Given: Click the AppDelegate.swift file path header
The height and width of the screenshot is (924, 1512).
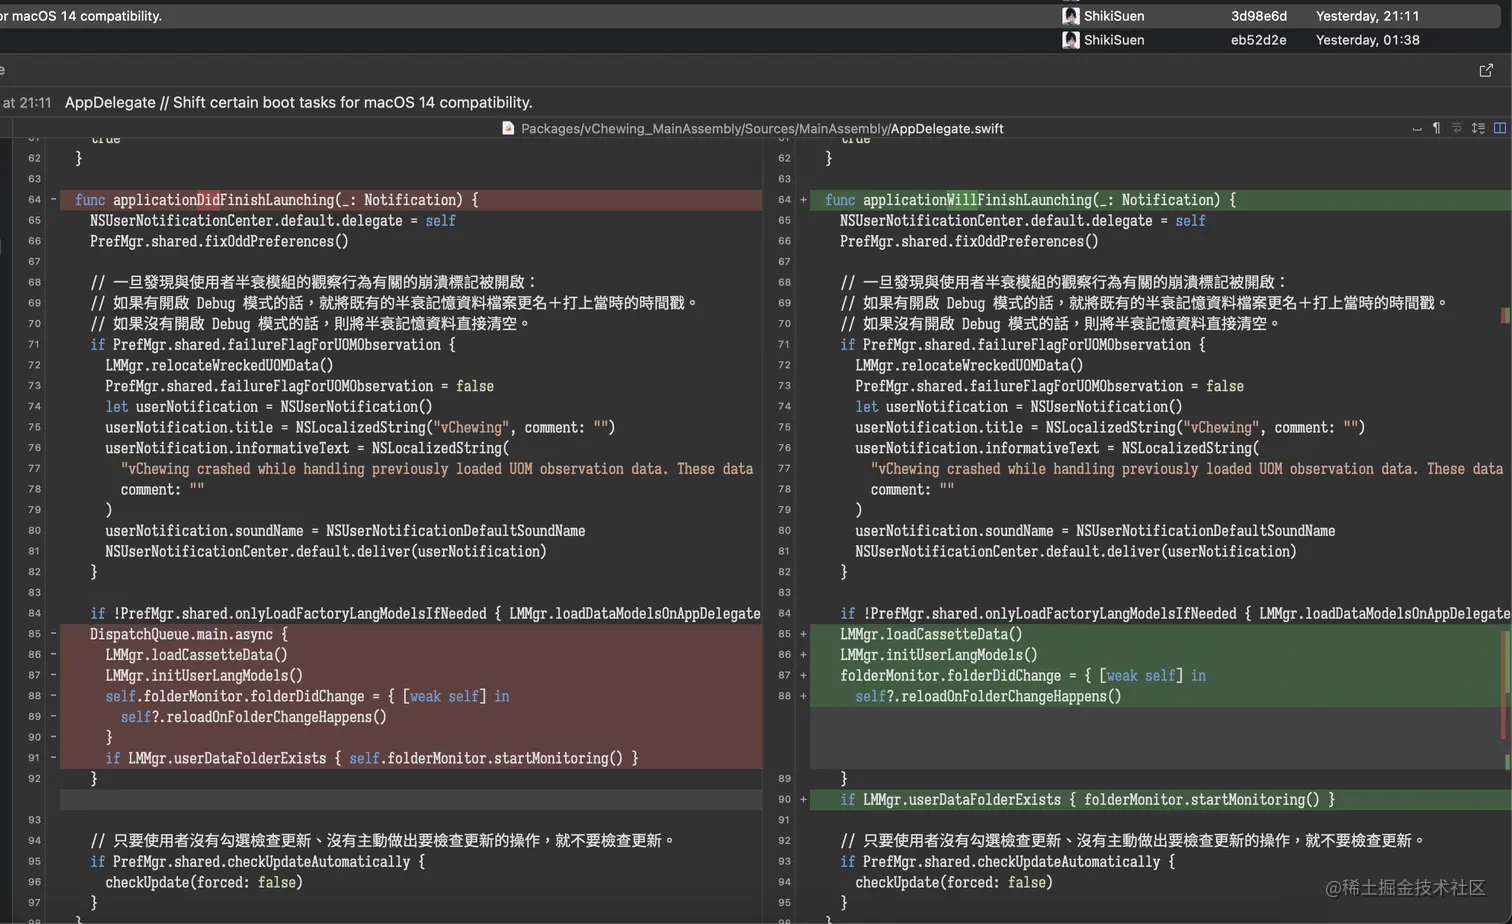Looking at the screenshot, I should (x=762, y=128).
